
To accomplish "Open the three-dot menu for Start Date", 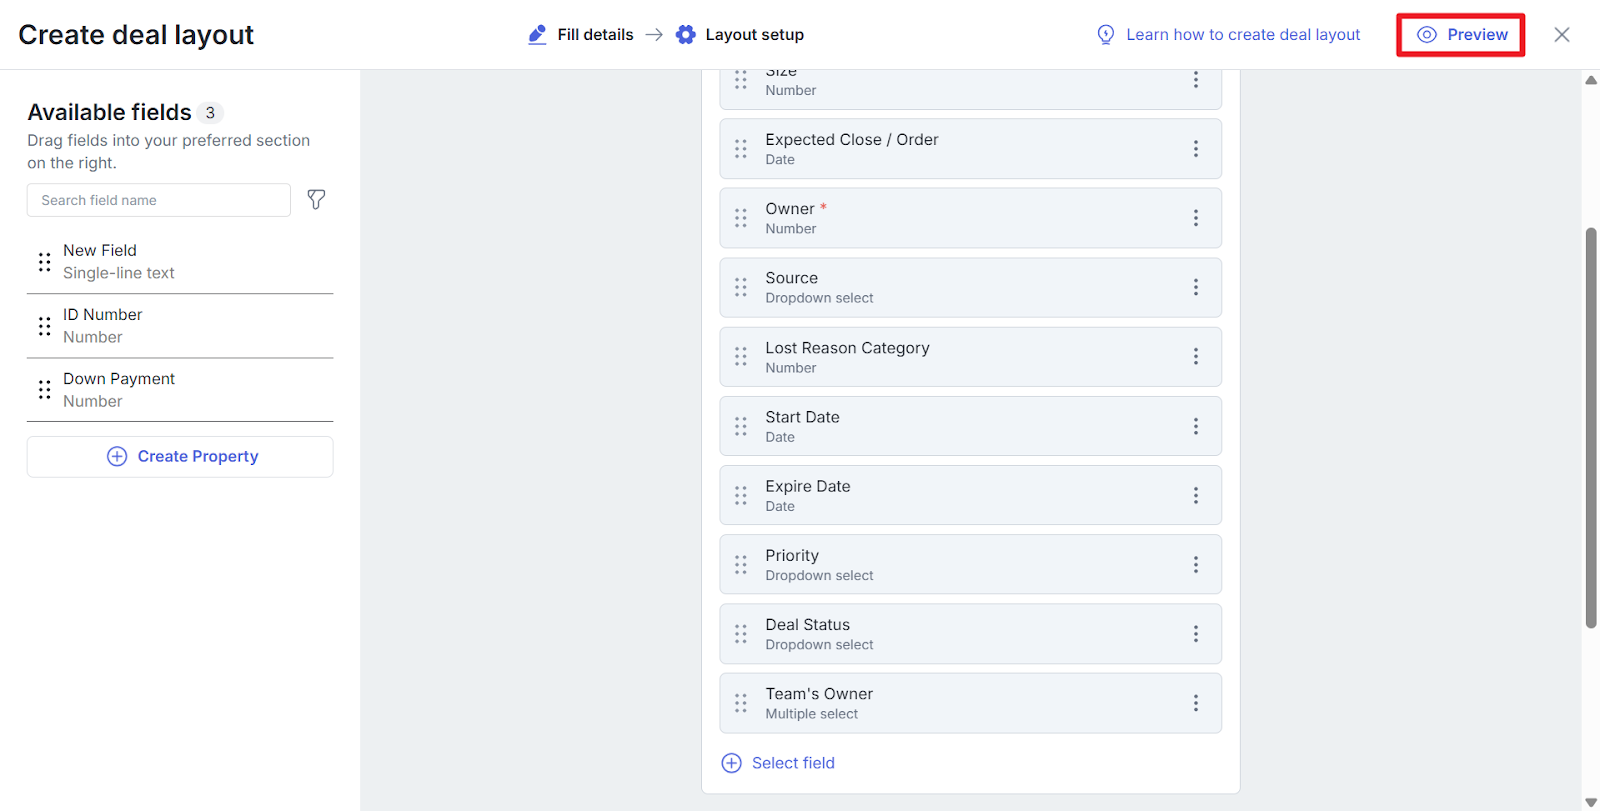I will click(1195, 426).
